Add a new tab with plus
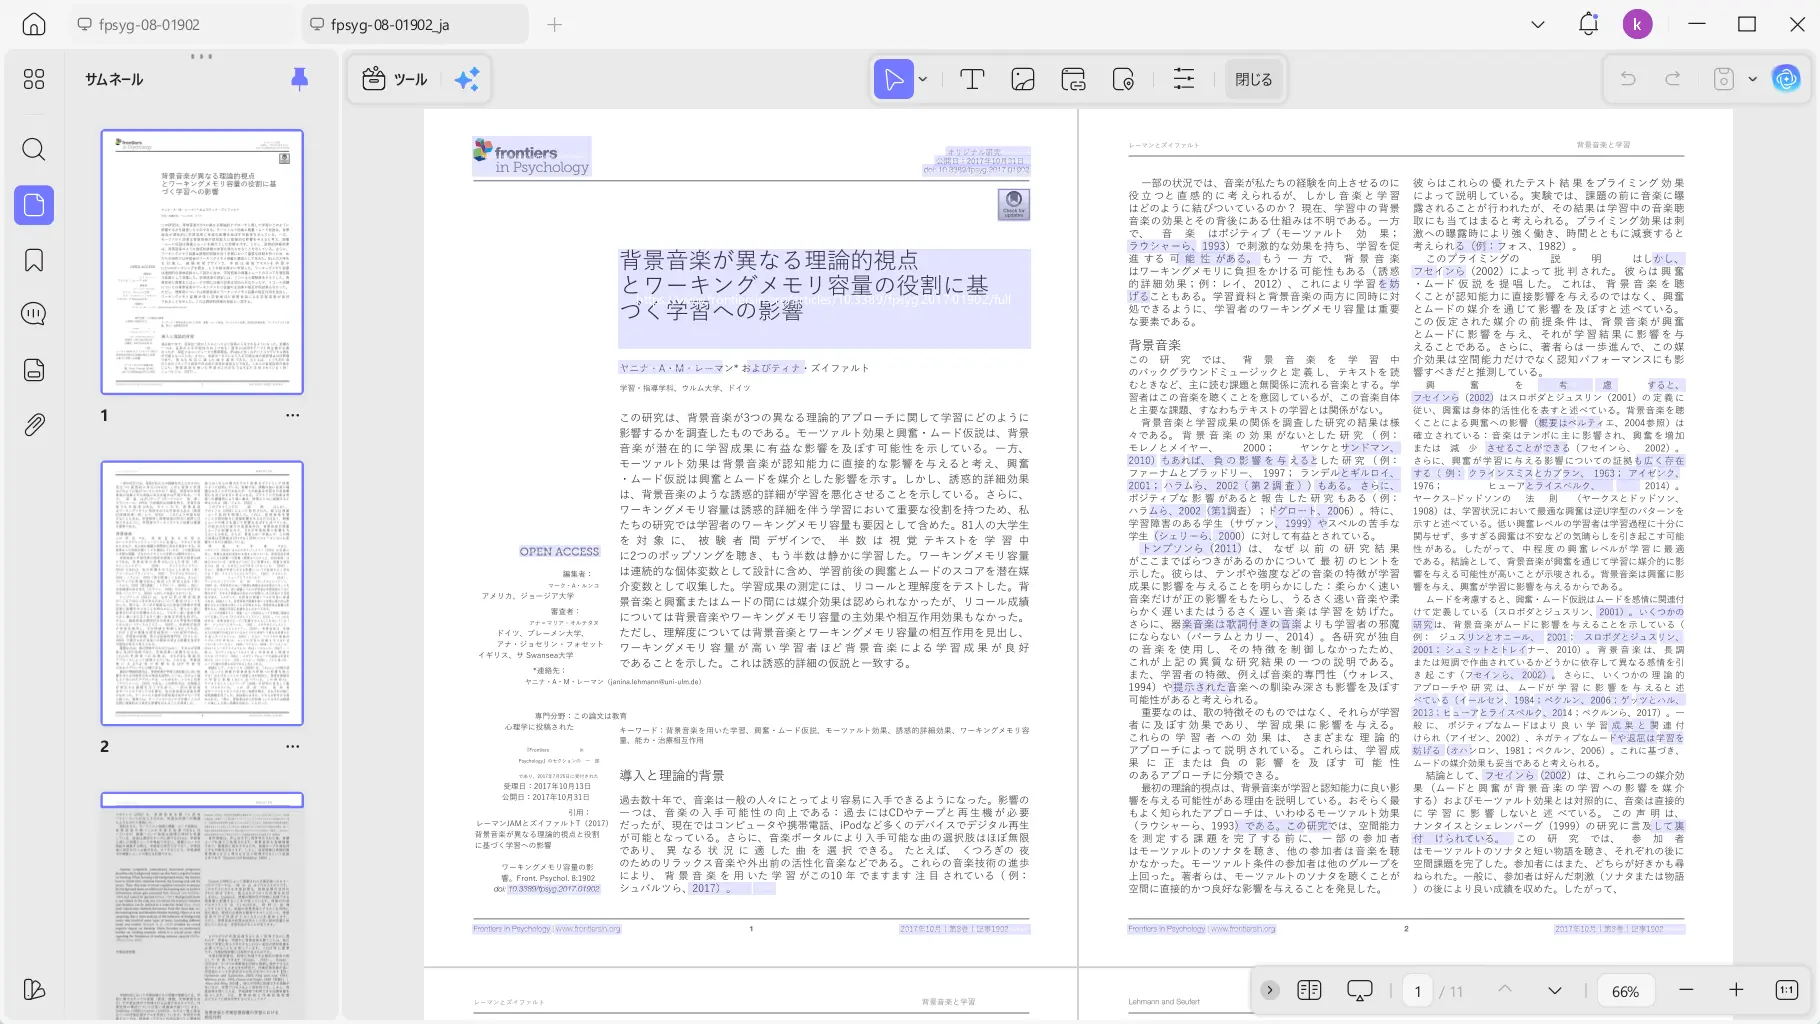The image size is (1820, 1024). click(x=554, y=24)
